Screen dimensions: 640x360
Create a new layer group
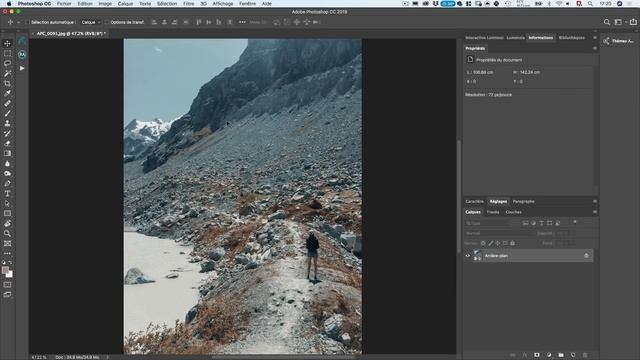click(x=561, y=355)
